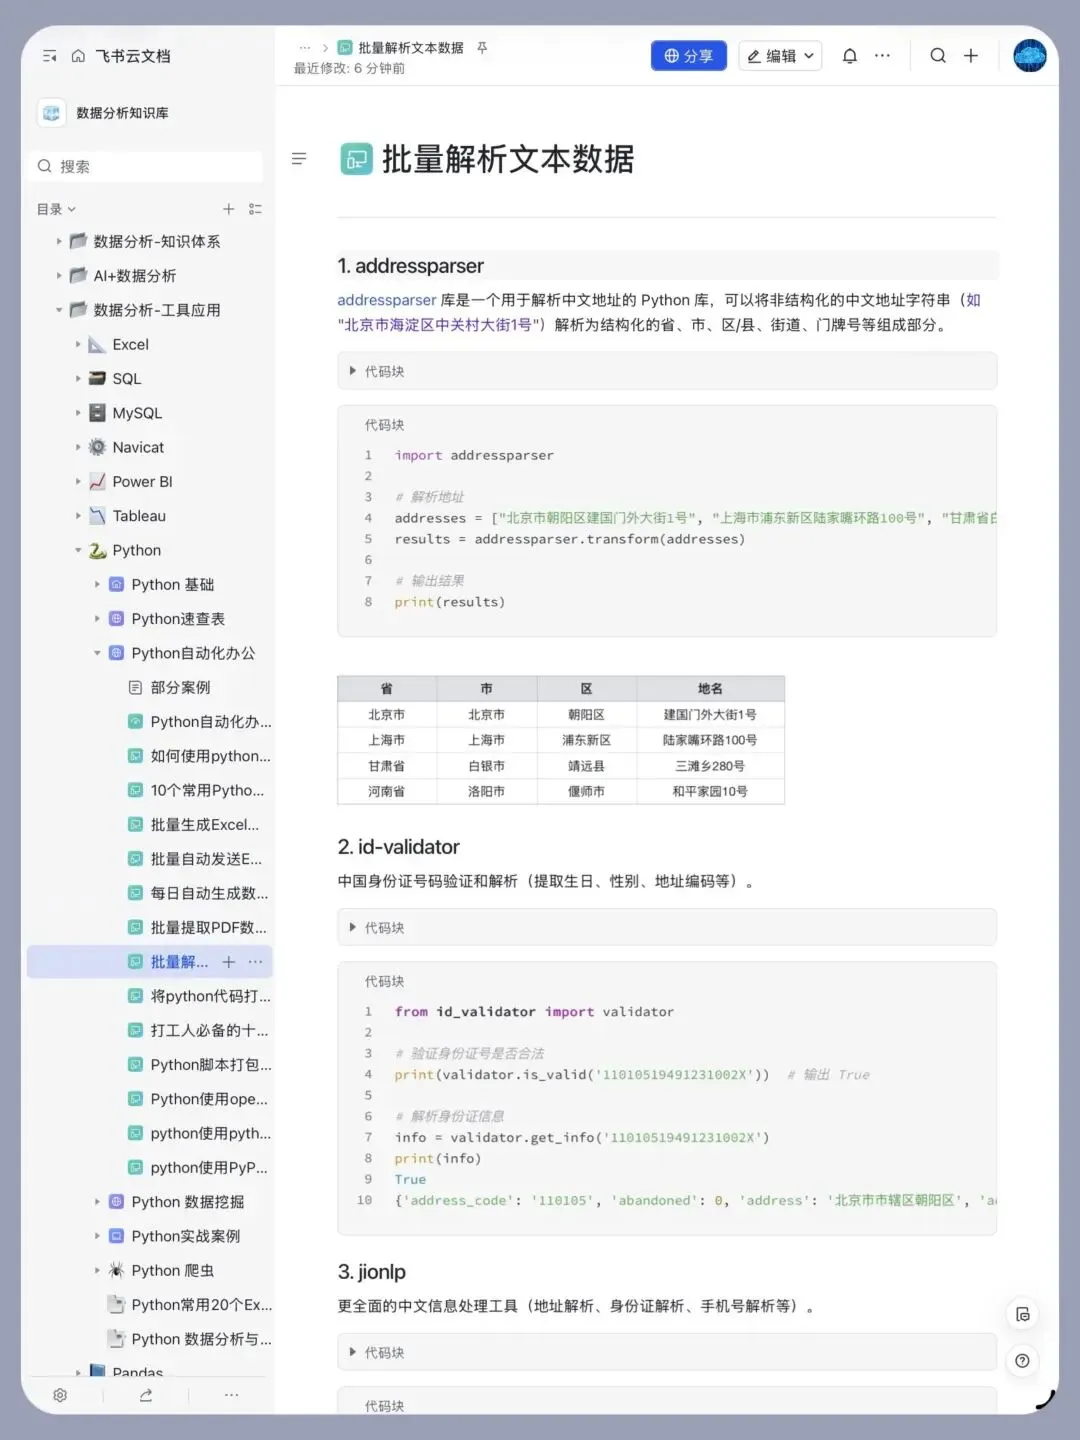1080x1440 pixels.
Task: Focus the 搜索 search field
Action: pyautogui.click(x=149, y=166)
